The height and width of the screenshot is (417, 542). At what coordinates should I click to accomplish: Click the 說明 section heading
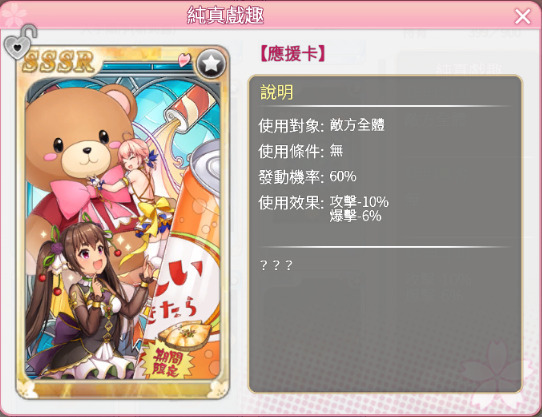click(277, 92)
